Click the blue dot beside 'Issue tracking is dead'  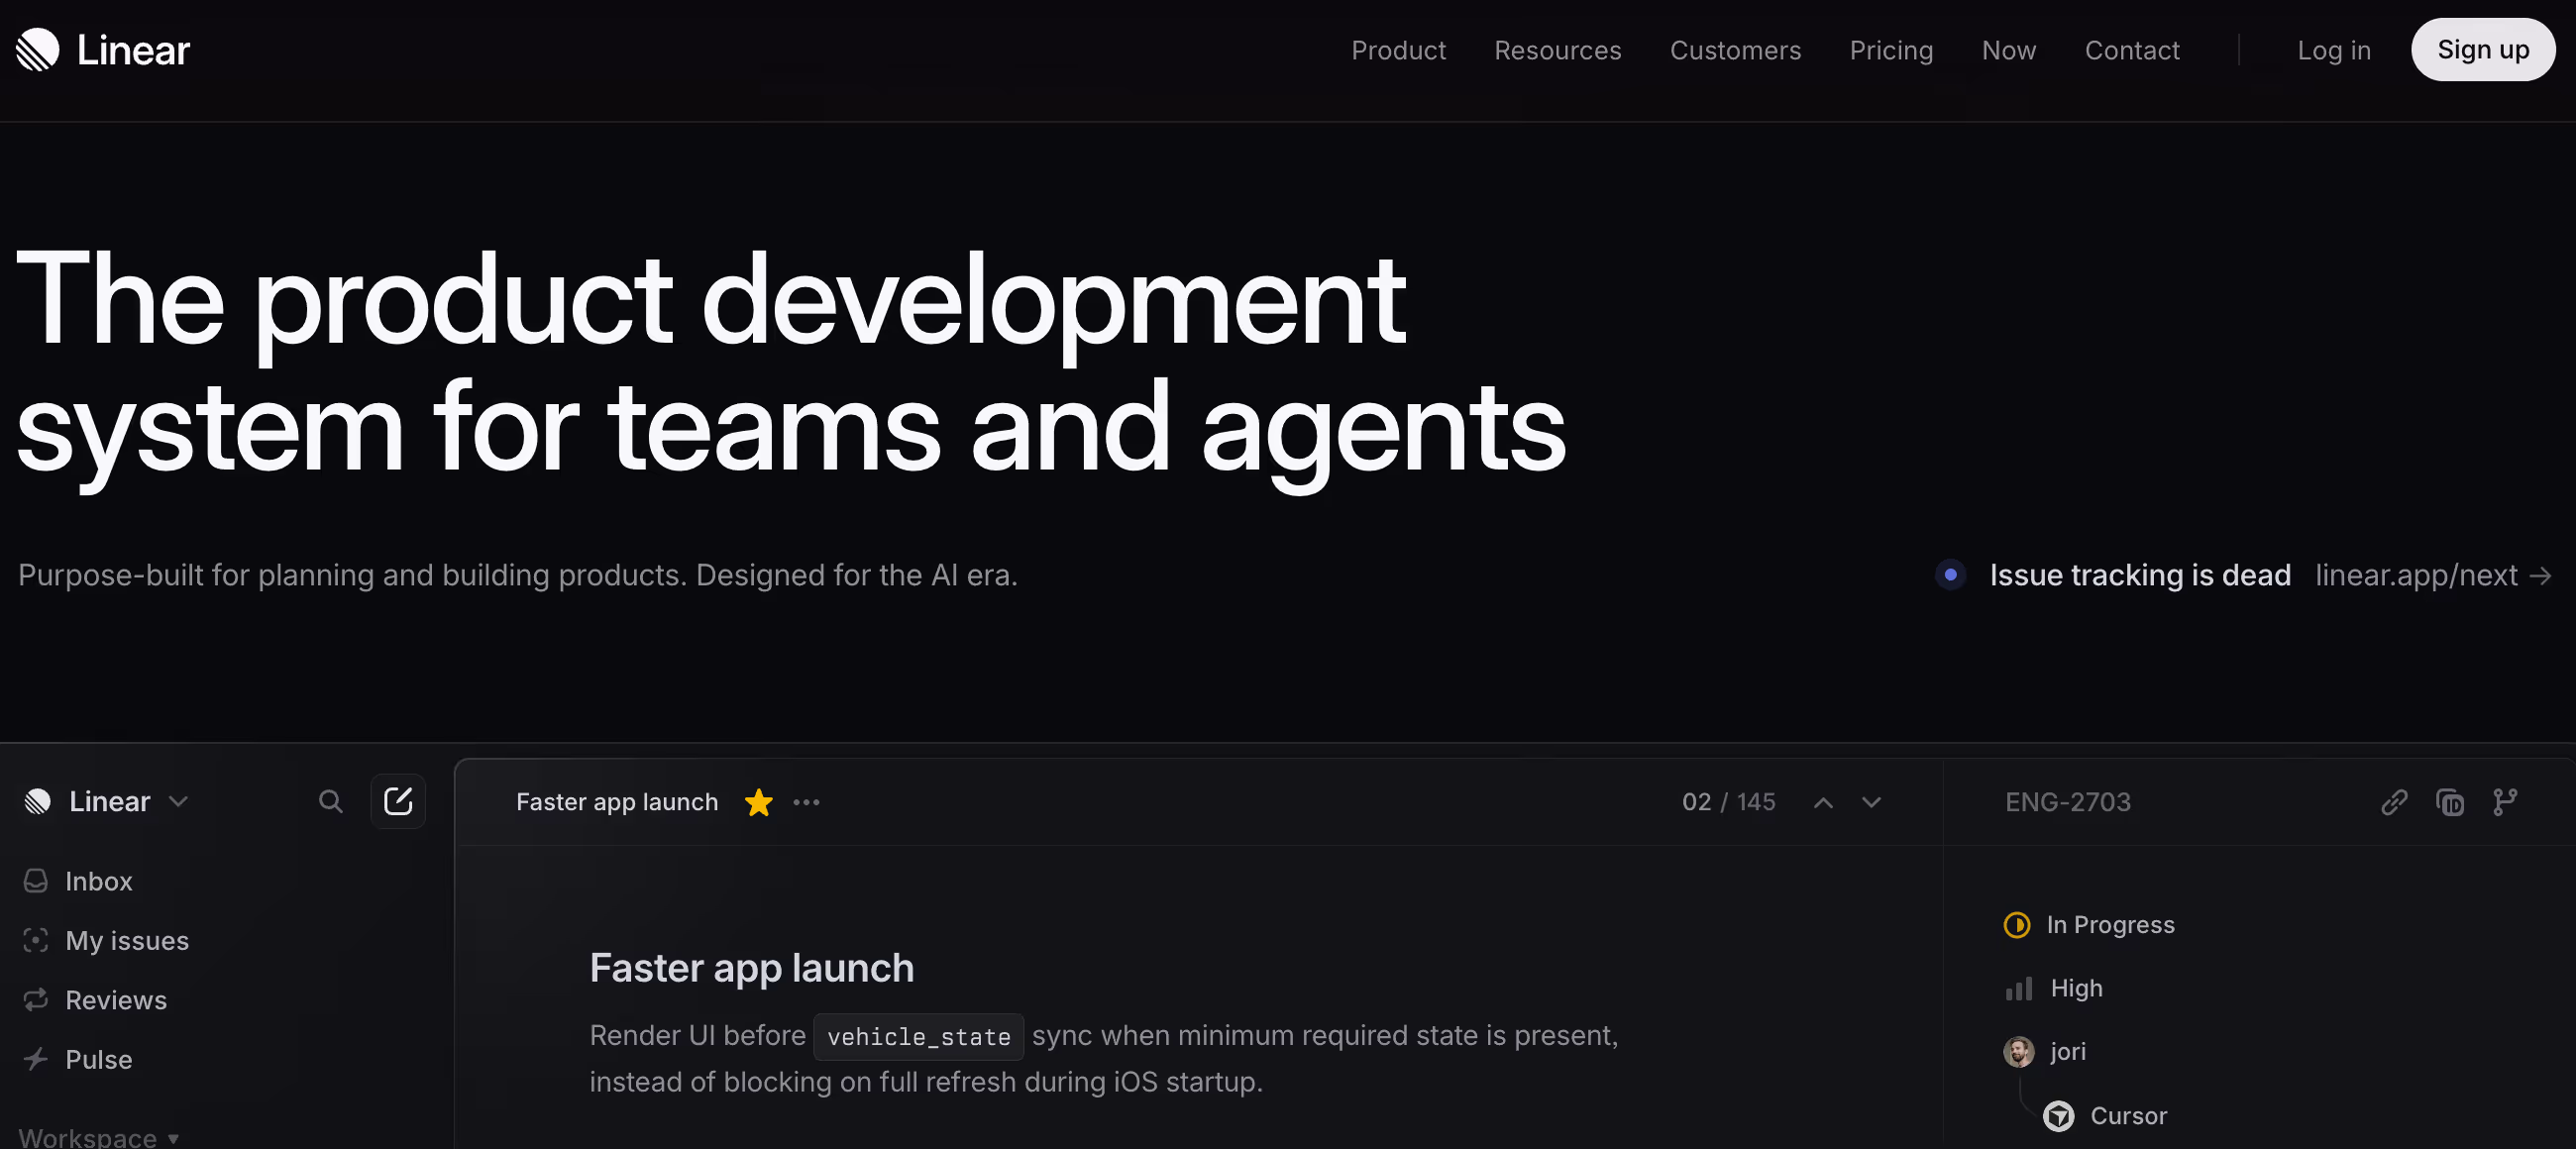click(x=1950, y=575)
